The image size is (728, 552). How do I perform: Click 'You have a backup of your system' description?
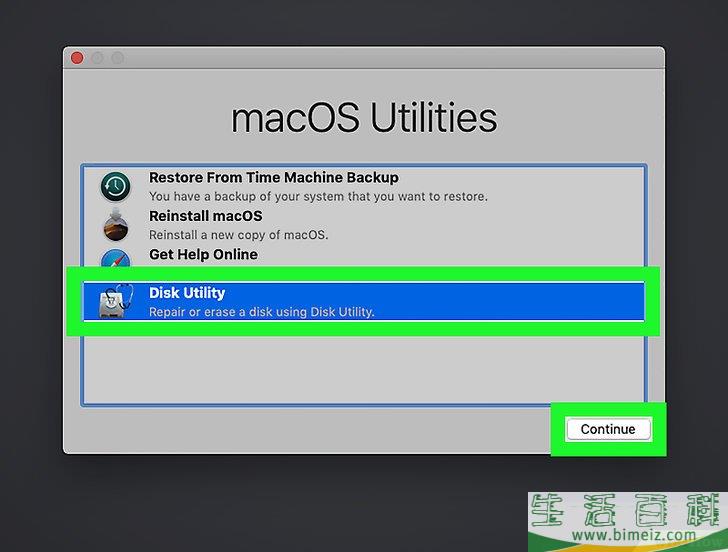pos(318,196)
